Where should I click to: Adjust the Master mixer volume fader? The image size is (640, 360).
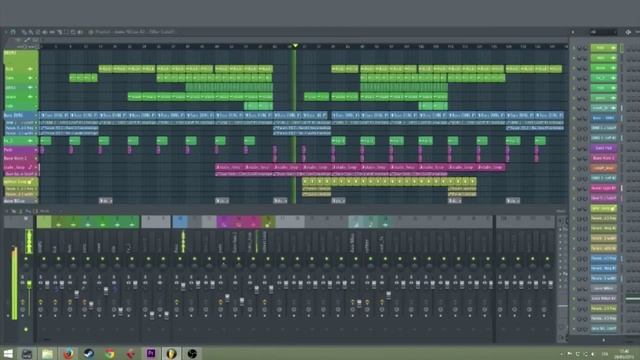click(29, 284)
